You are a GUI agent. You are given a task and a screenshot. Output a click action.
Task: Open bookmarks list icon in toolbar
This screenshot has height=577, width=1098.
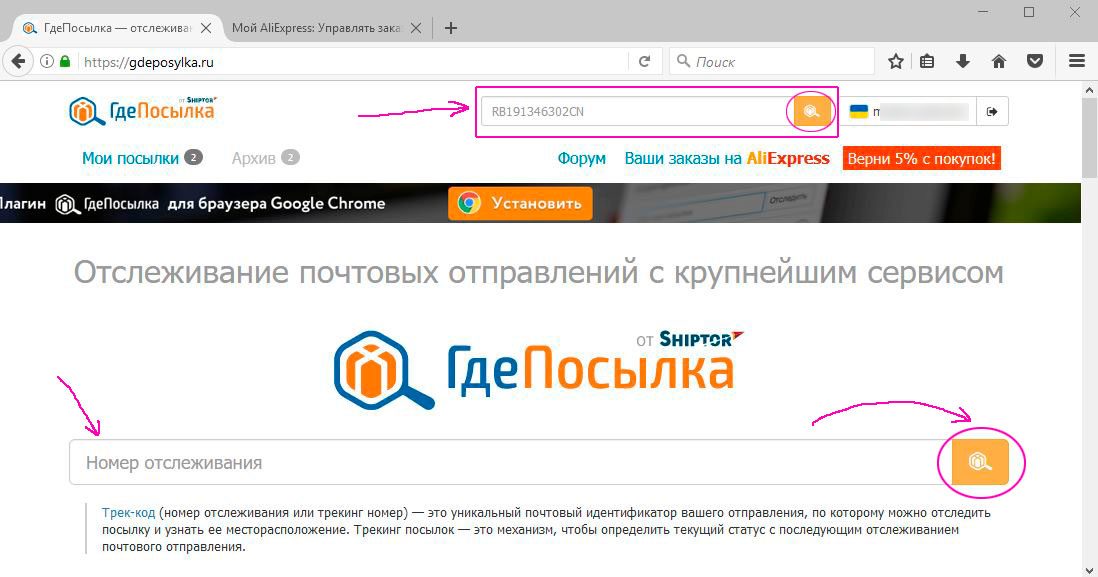click(927, 62)
